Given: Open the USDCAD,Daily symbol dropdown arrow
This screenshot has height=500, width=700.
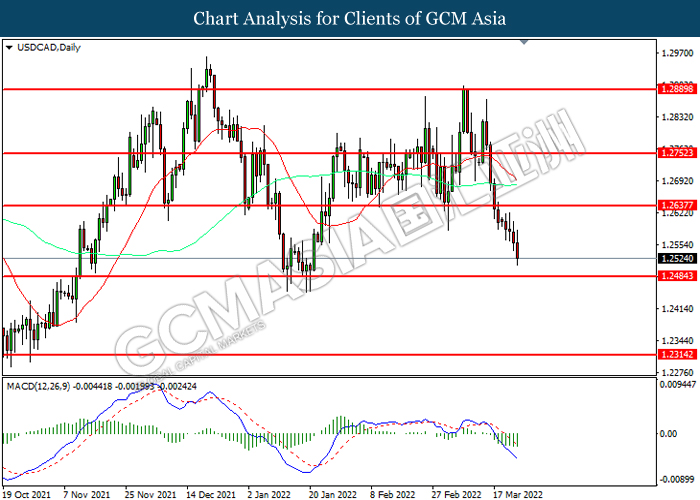Looking at the screenshot, I should [9, 48].
